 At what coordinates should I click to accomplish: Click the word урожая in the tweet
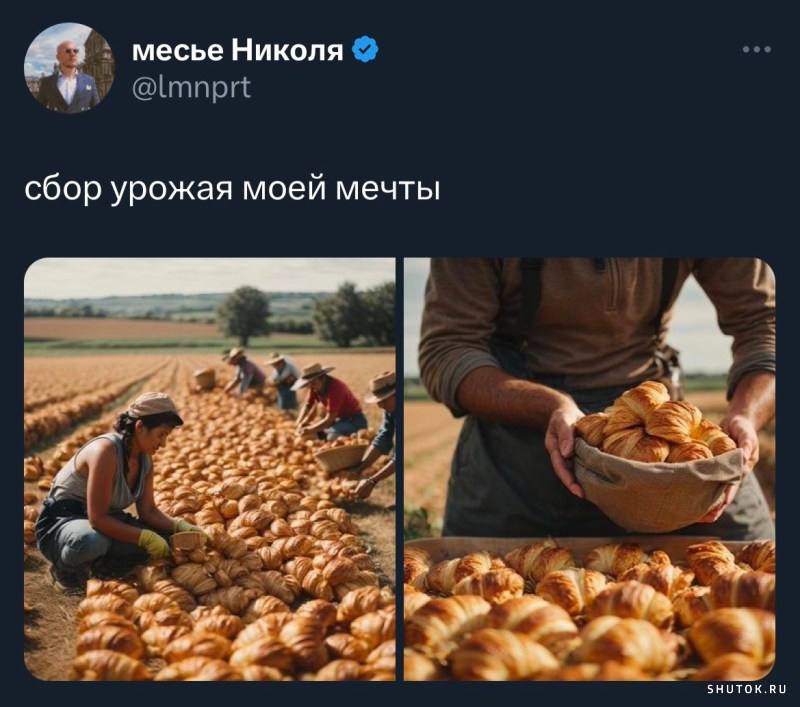click(x=171, y=191)
